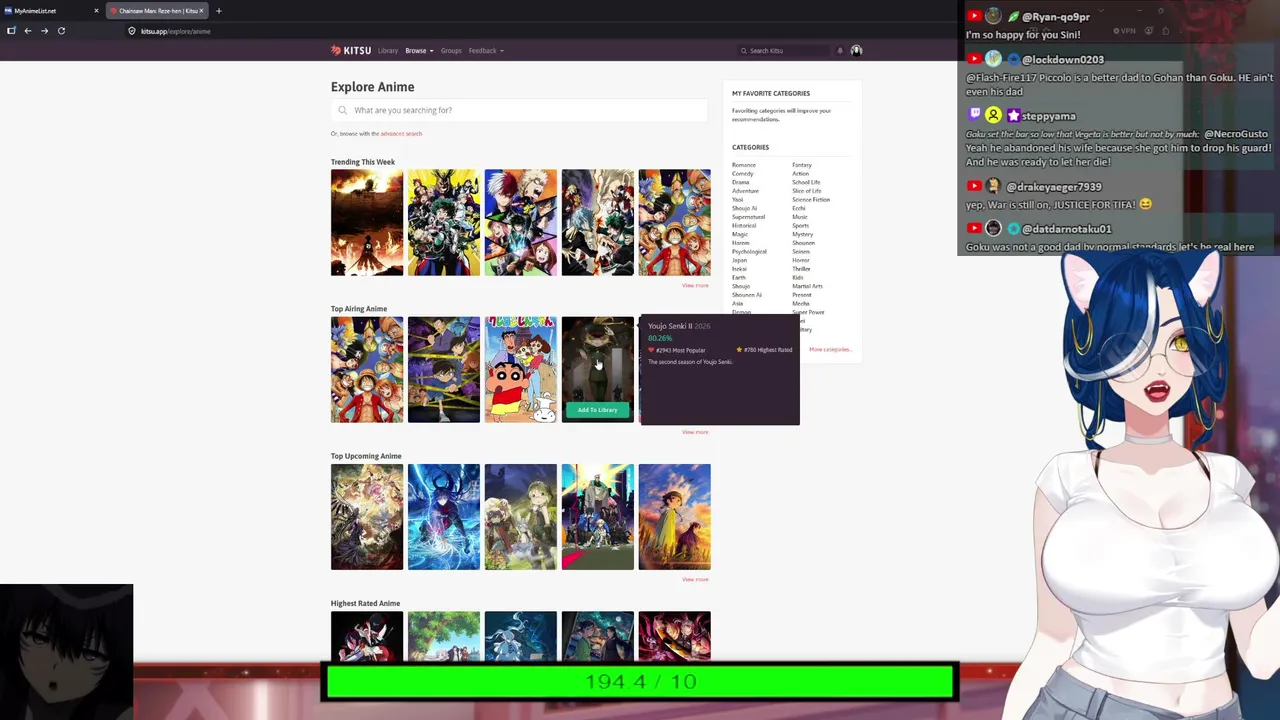Select the Shounen category
Screen dimensions: 1280x720
pyautogui.click(x=804, y=243)
